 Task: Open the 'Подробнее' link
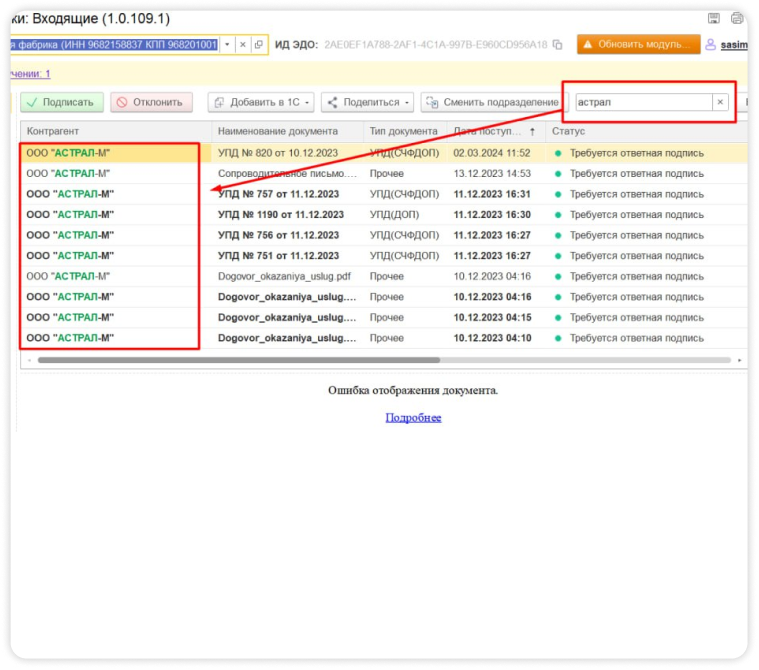pyautogui.click(x=413, y=418)
